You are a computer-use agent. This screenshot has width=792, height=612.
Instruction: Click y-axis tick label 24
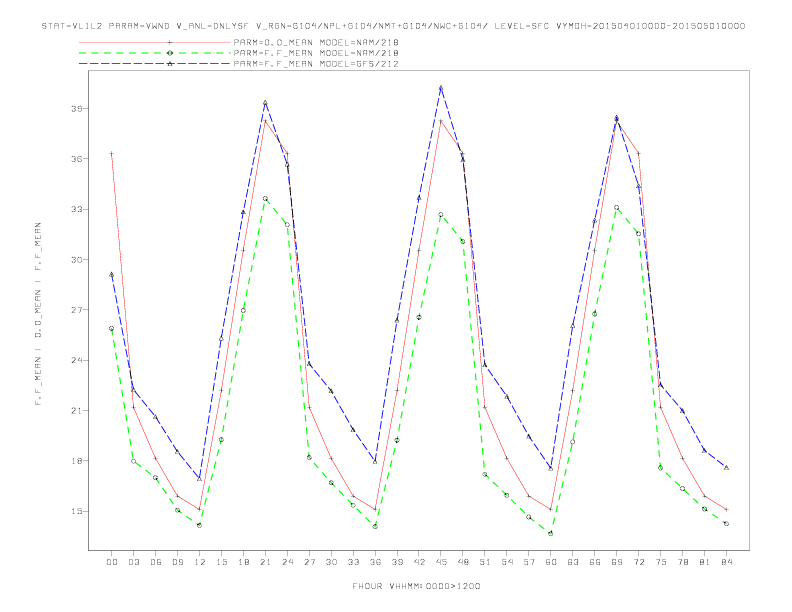(77, 361)
